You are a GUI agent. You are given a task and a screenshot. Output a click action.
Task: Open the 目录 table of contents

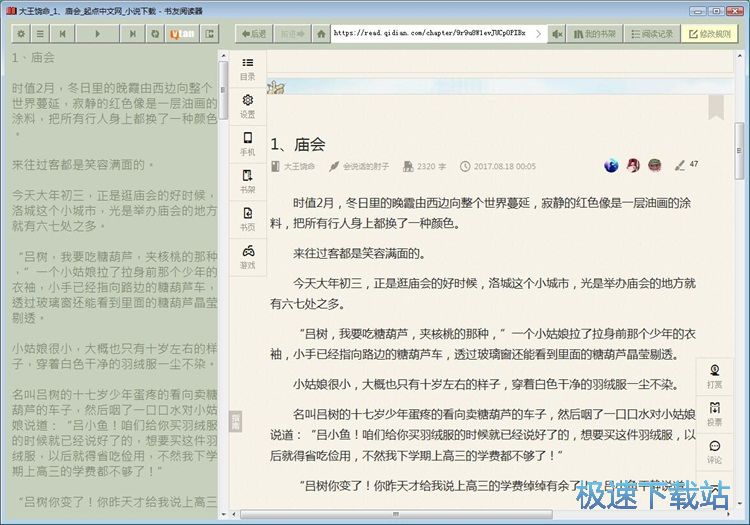[x=247, y=68]
